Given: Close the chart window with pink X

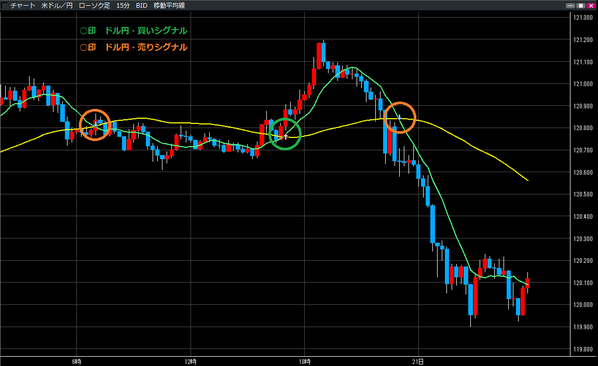Looking at the screenshot, I should tap(591, 6).
